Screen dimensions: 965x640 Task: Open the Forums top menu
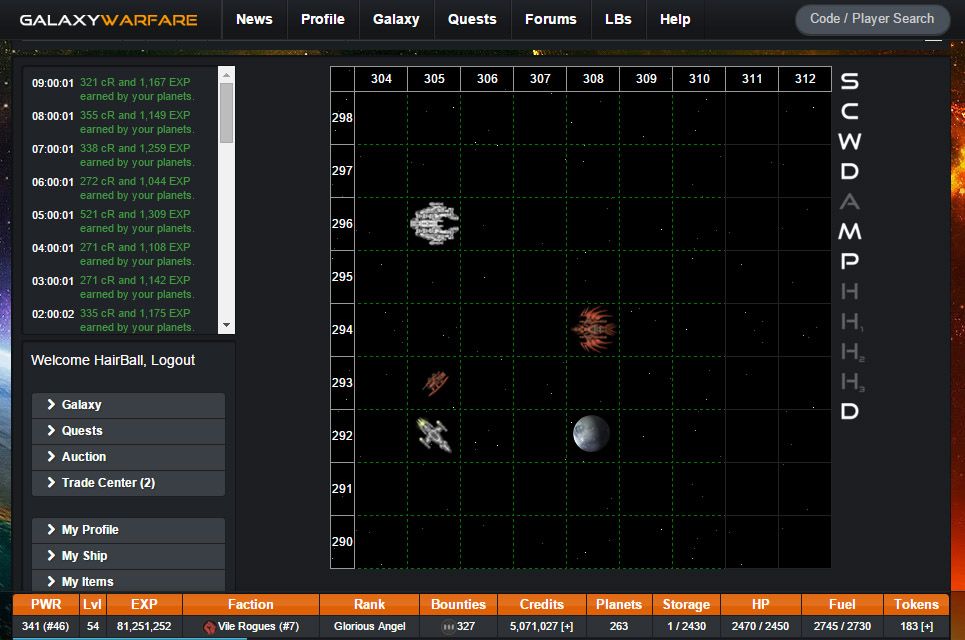(550, 19)
